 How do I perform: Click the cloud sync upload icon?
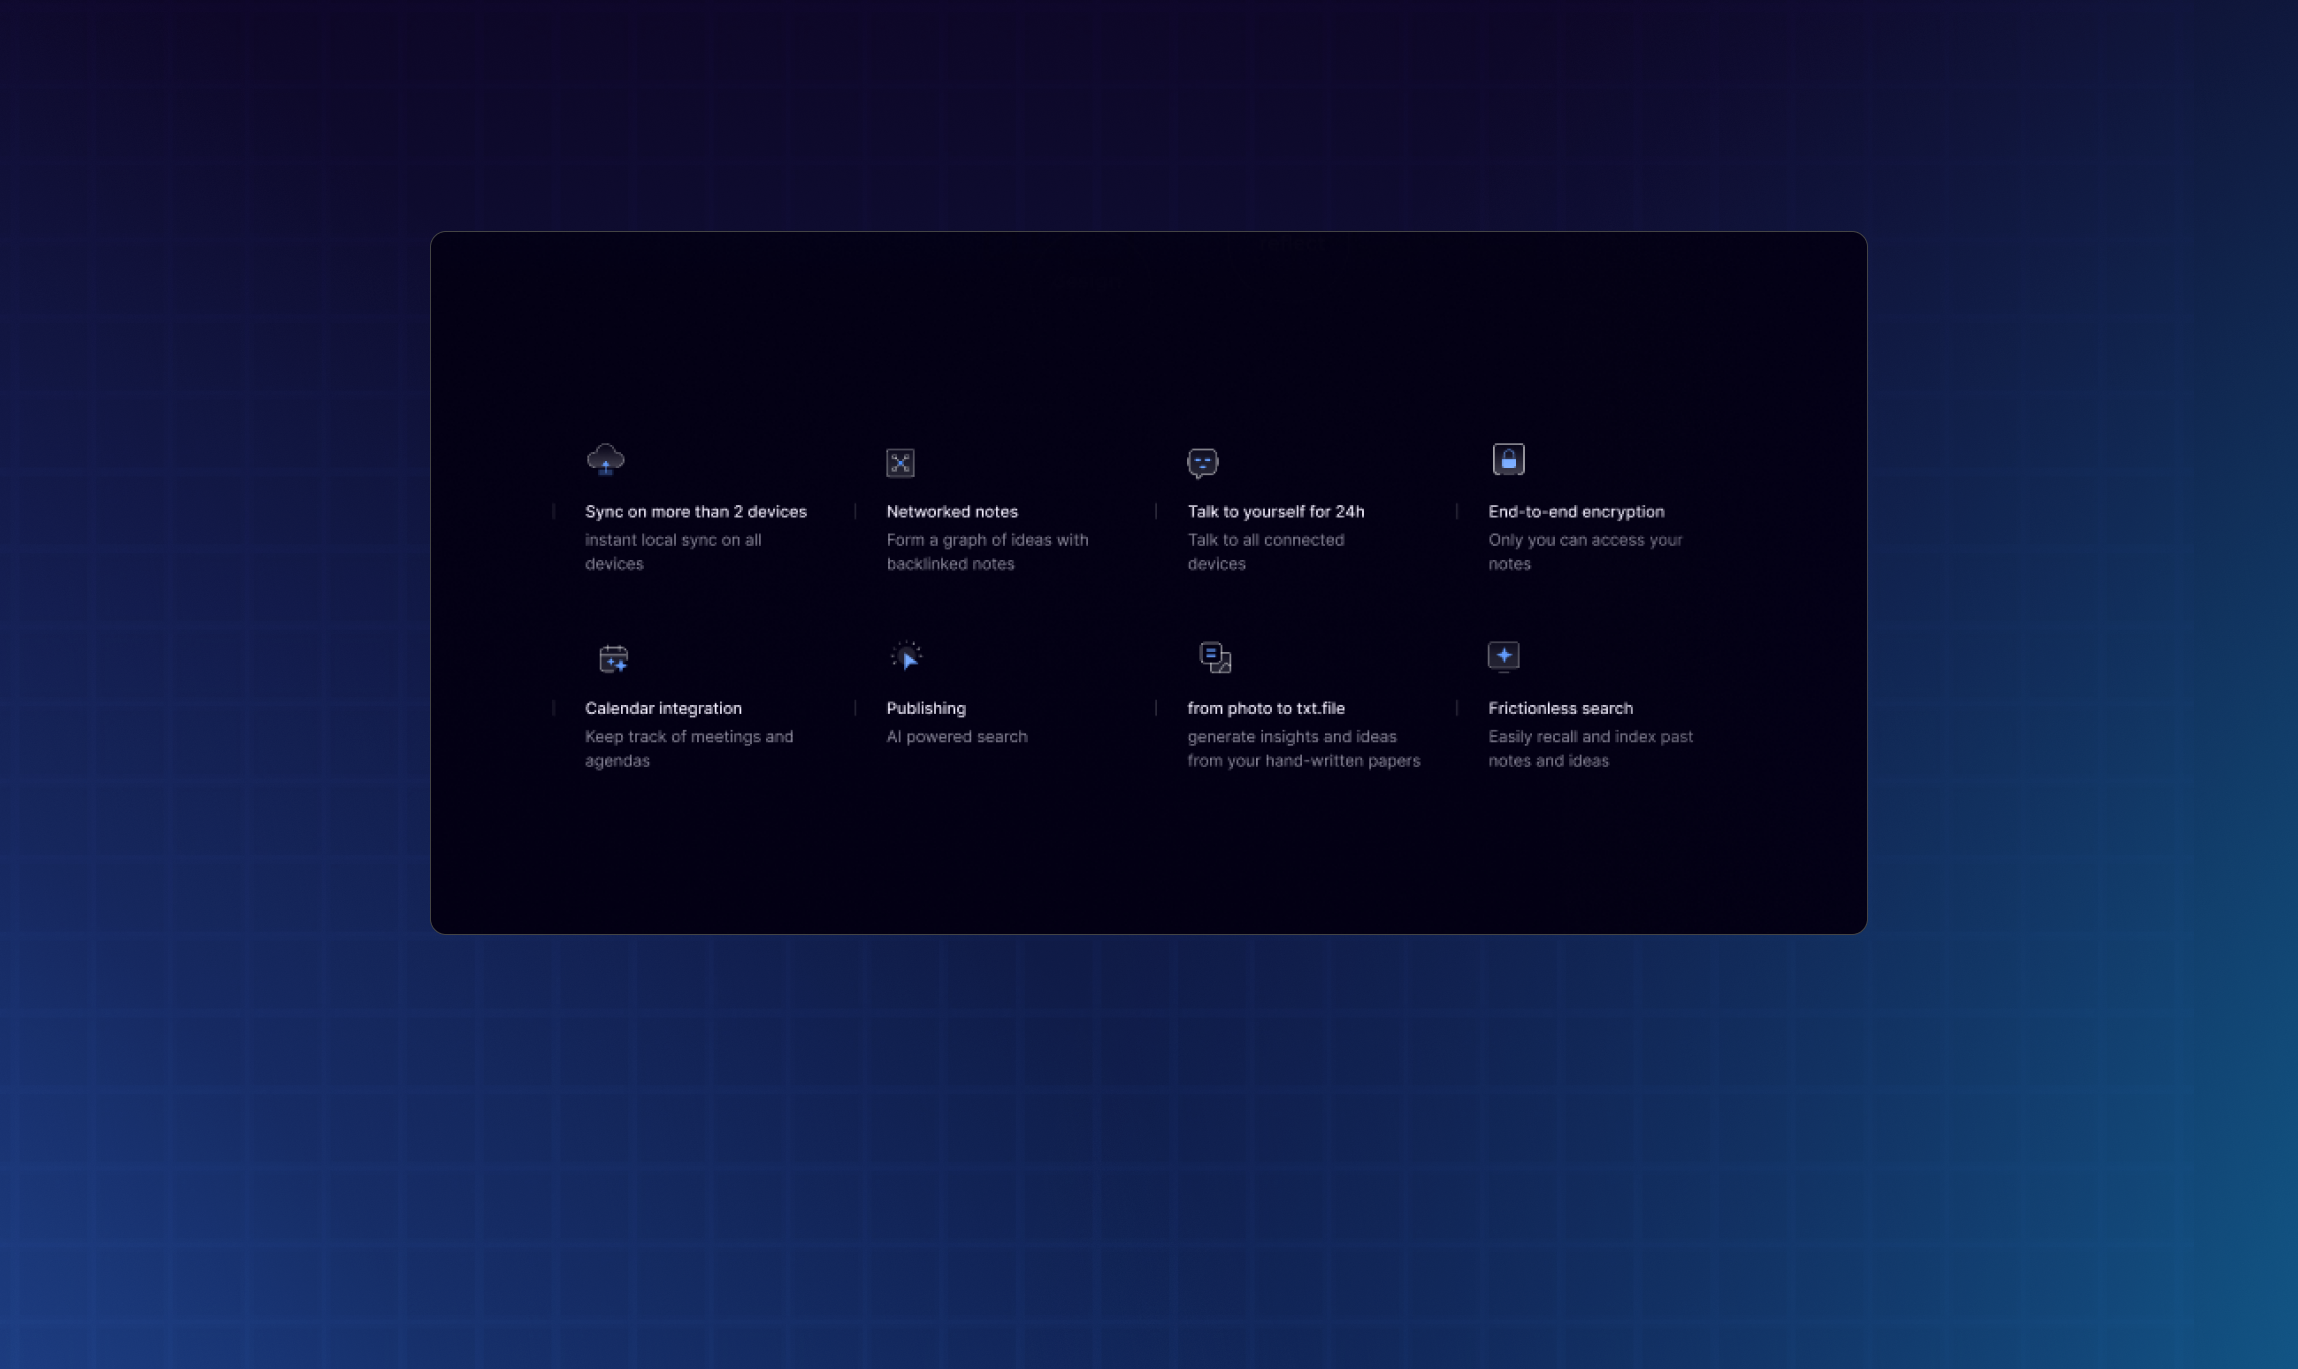click(x=605, y=459)
